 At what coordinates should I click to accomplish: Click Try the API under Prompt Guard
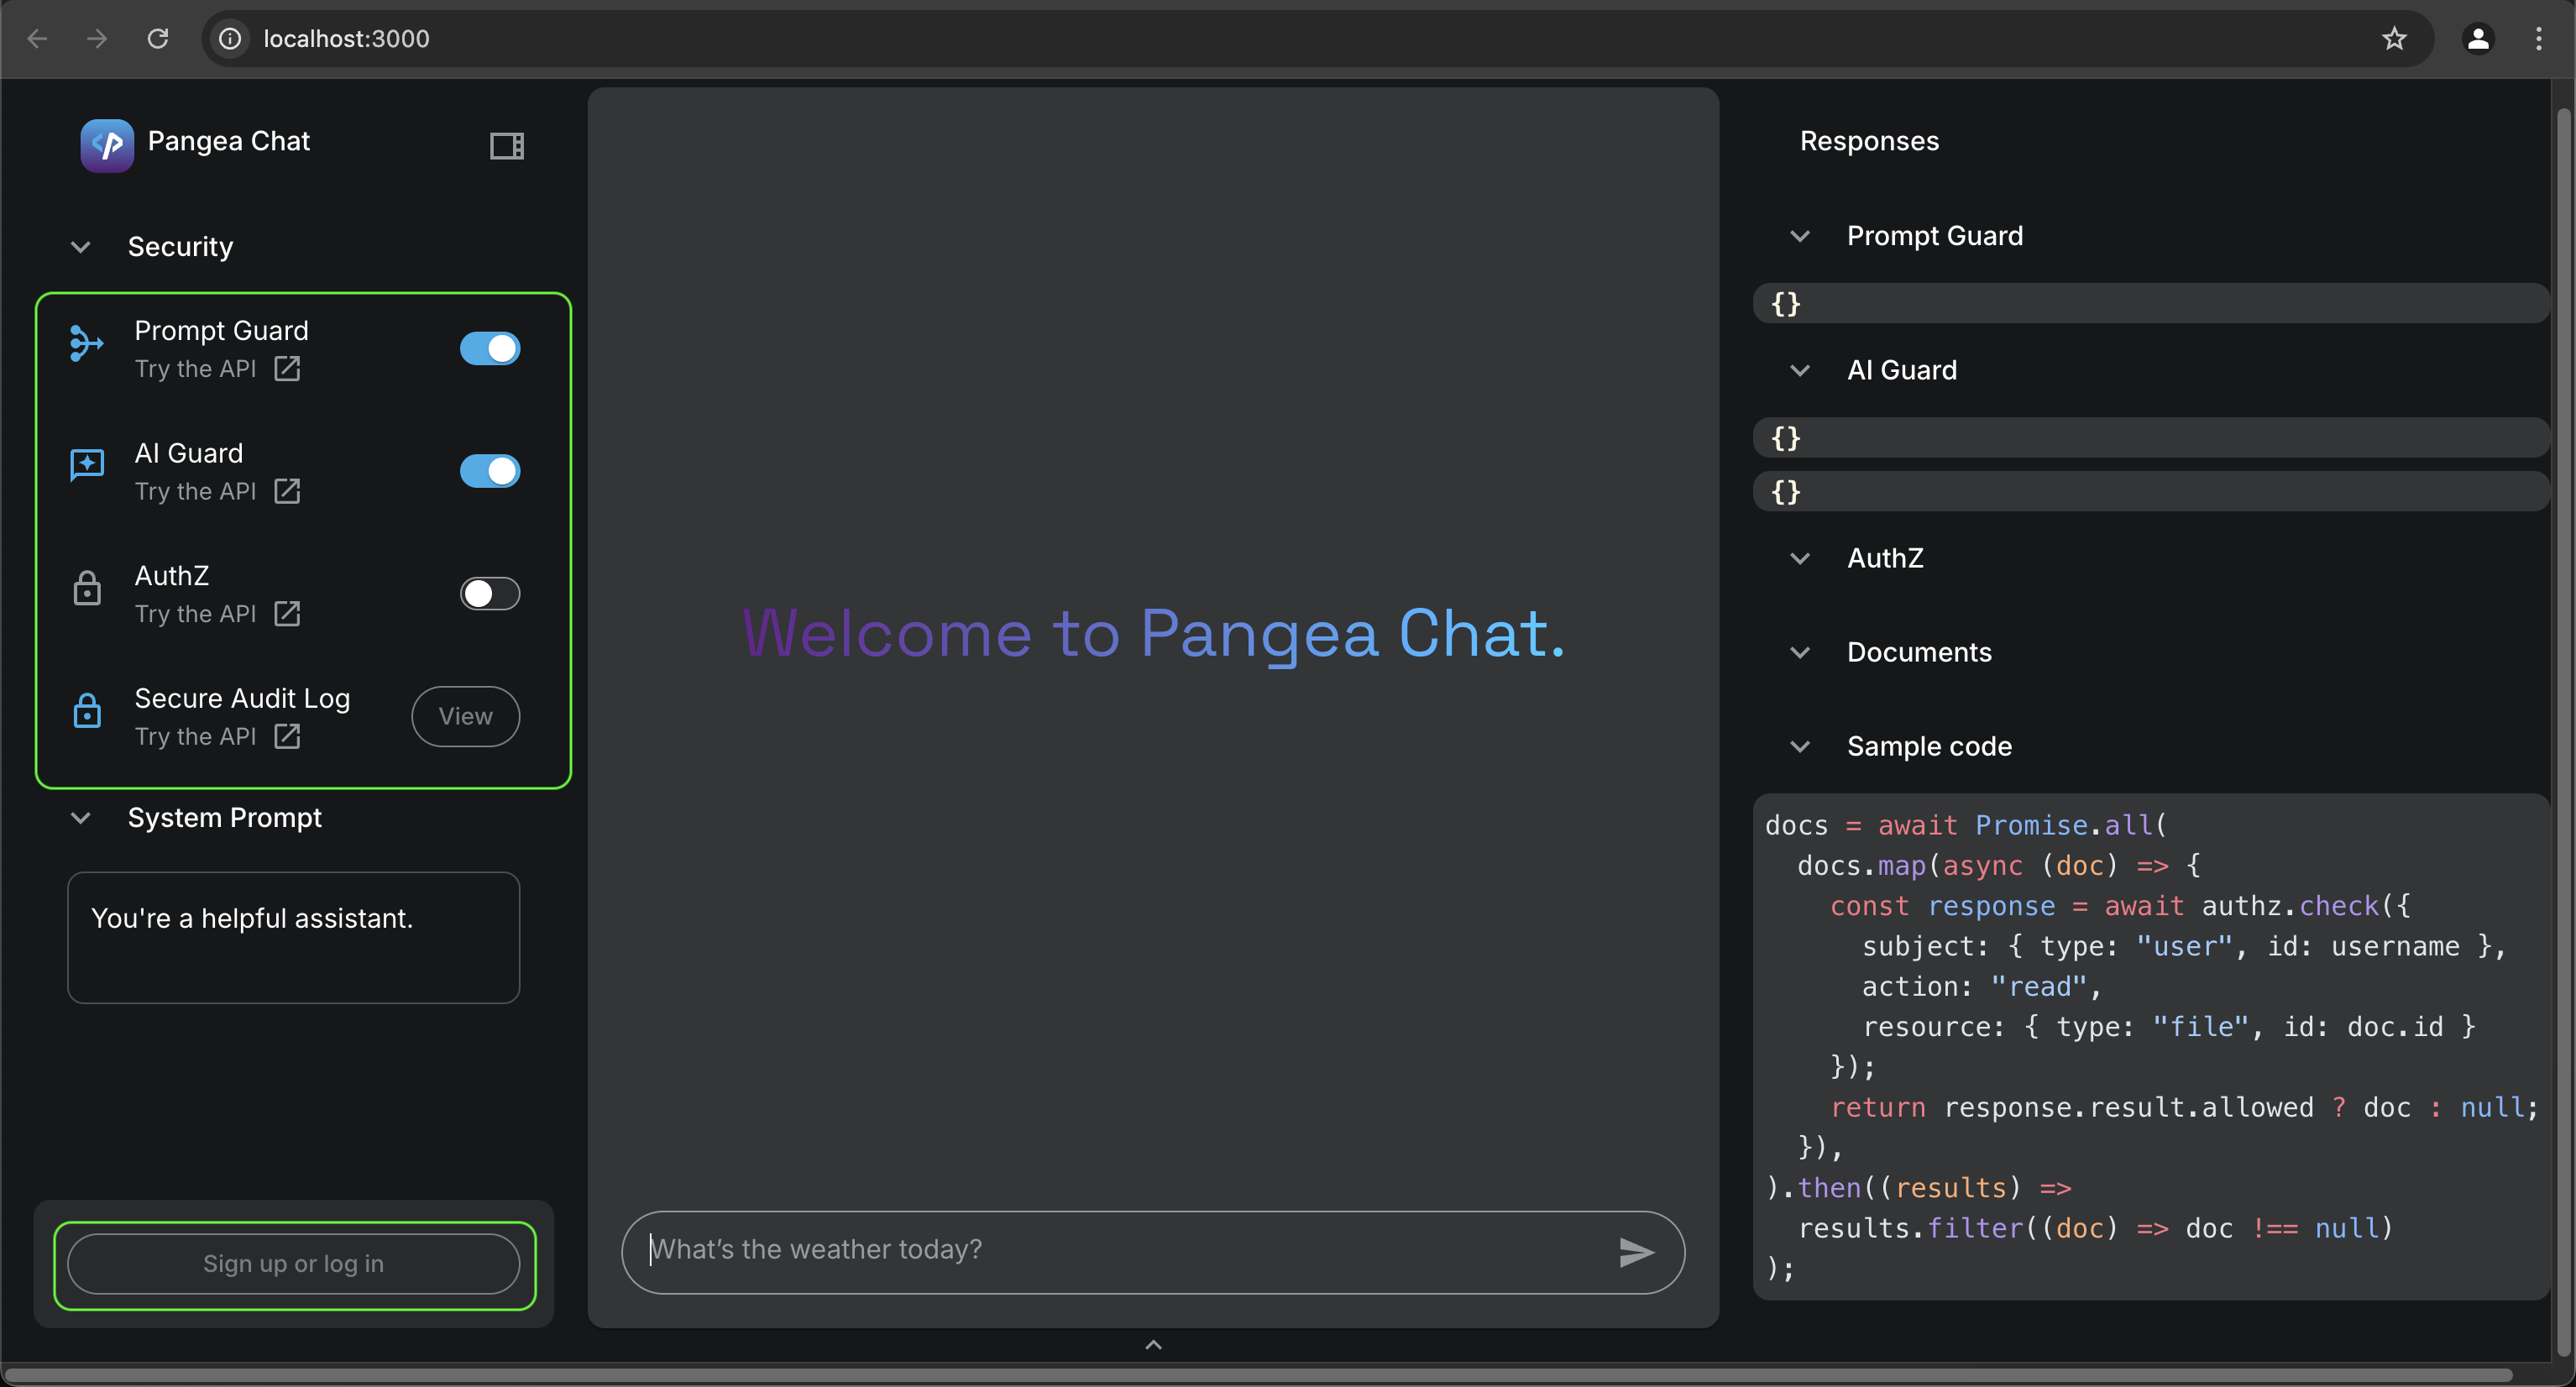click(x=196, y=369)
